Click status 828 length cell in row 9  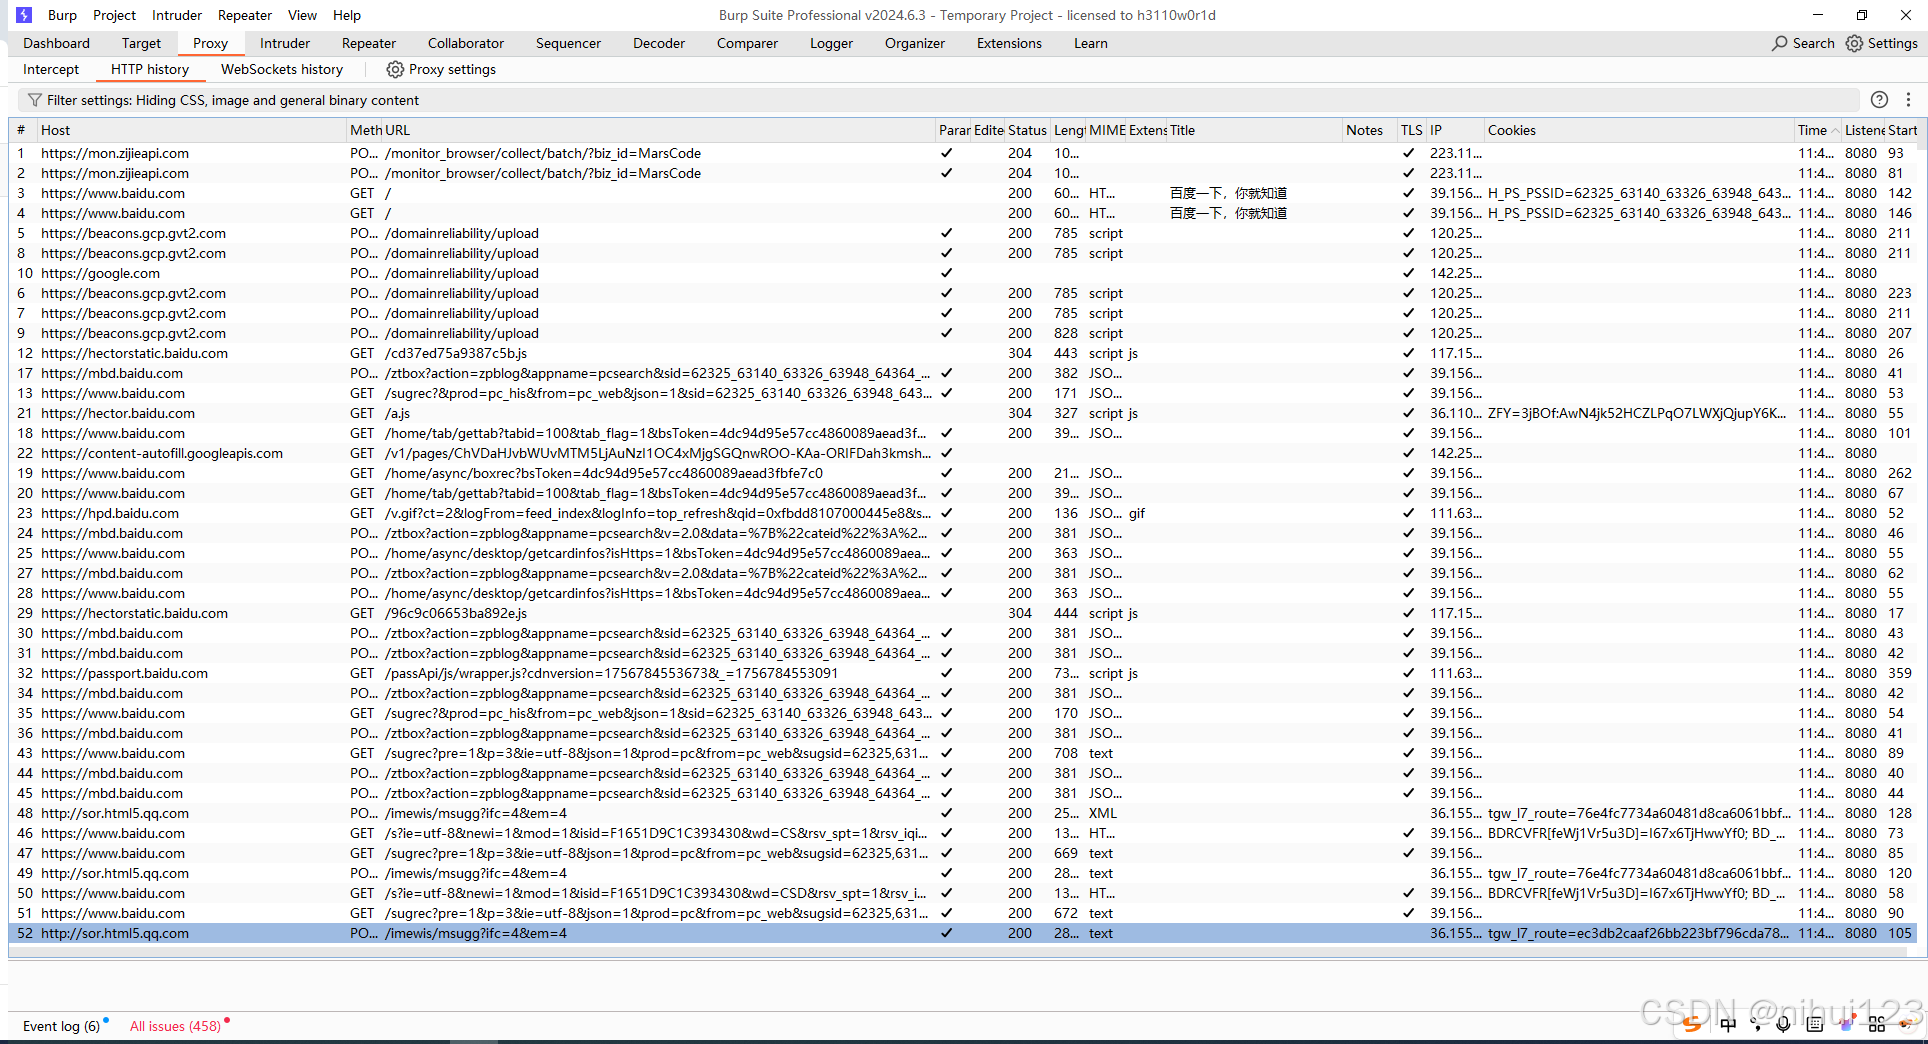1066,333
